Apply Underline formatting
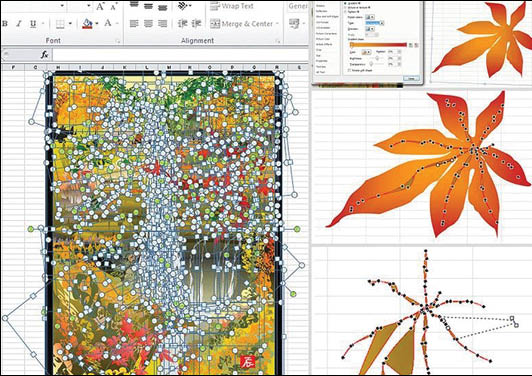 33,24
